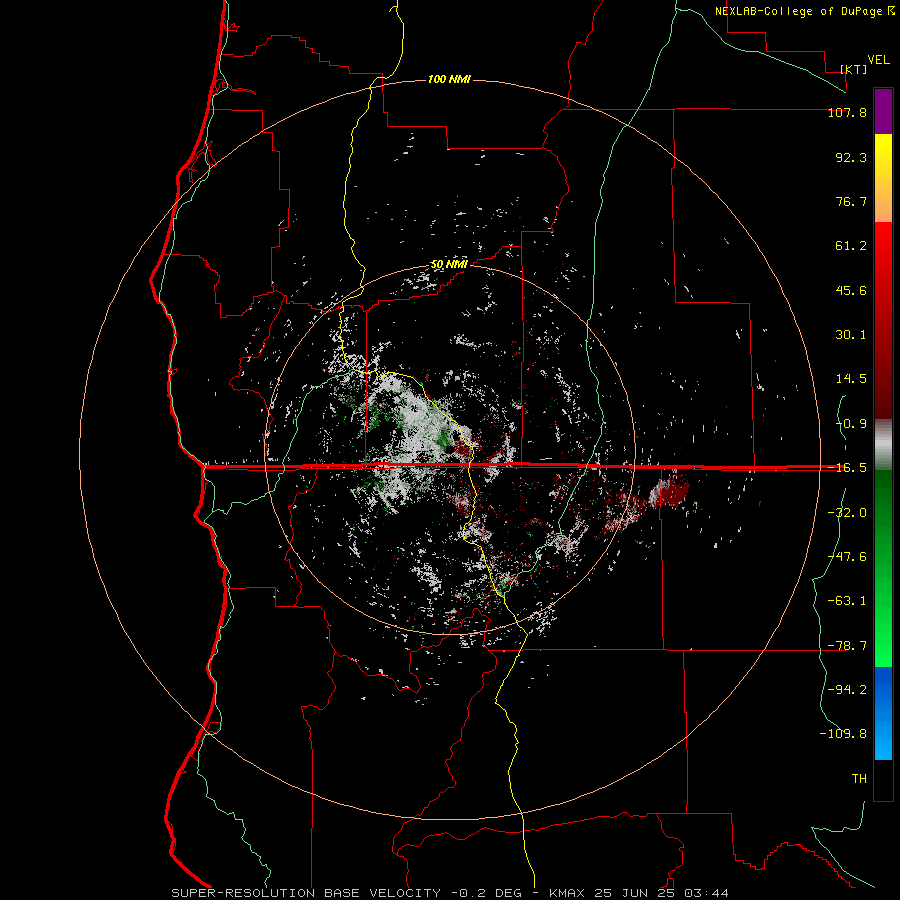The height and width of the screenshot is (900, 900).
Task: Select the 76.7 scale value
Action: click(851, 201)
